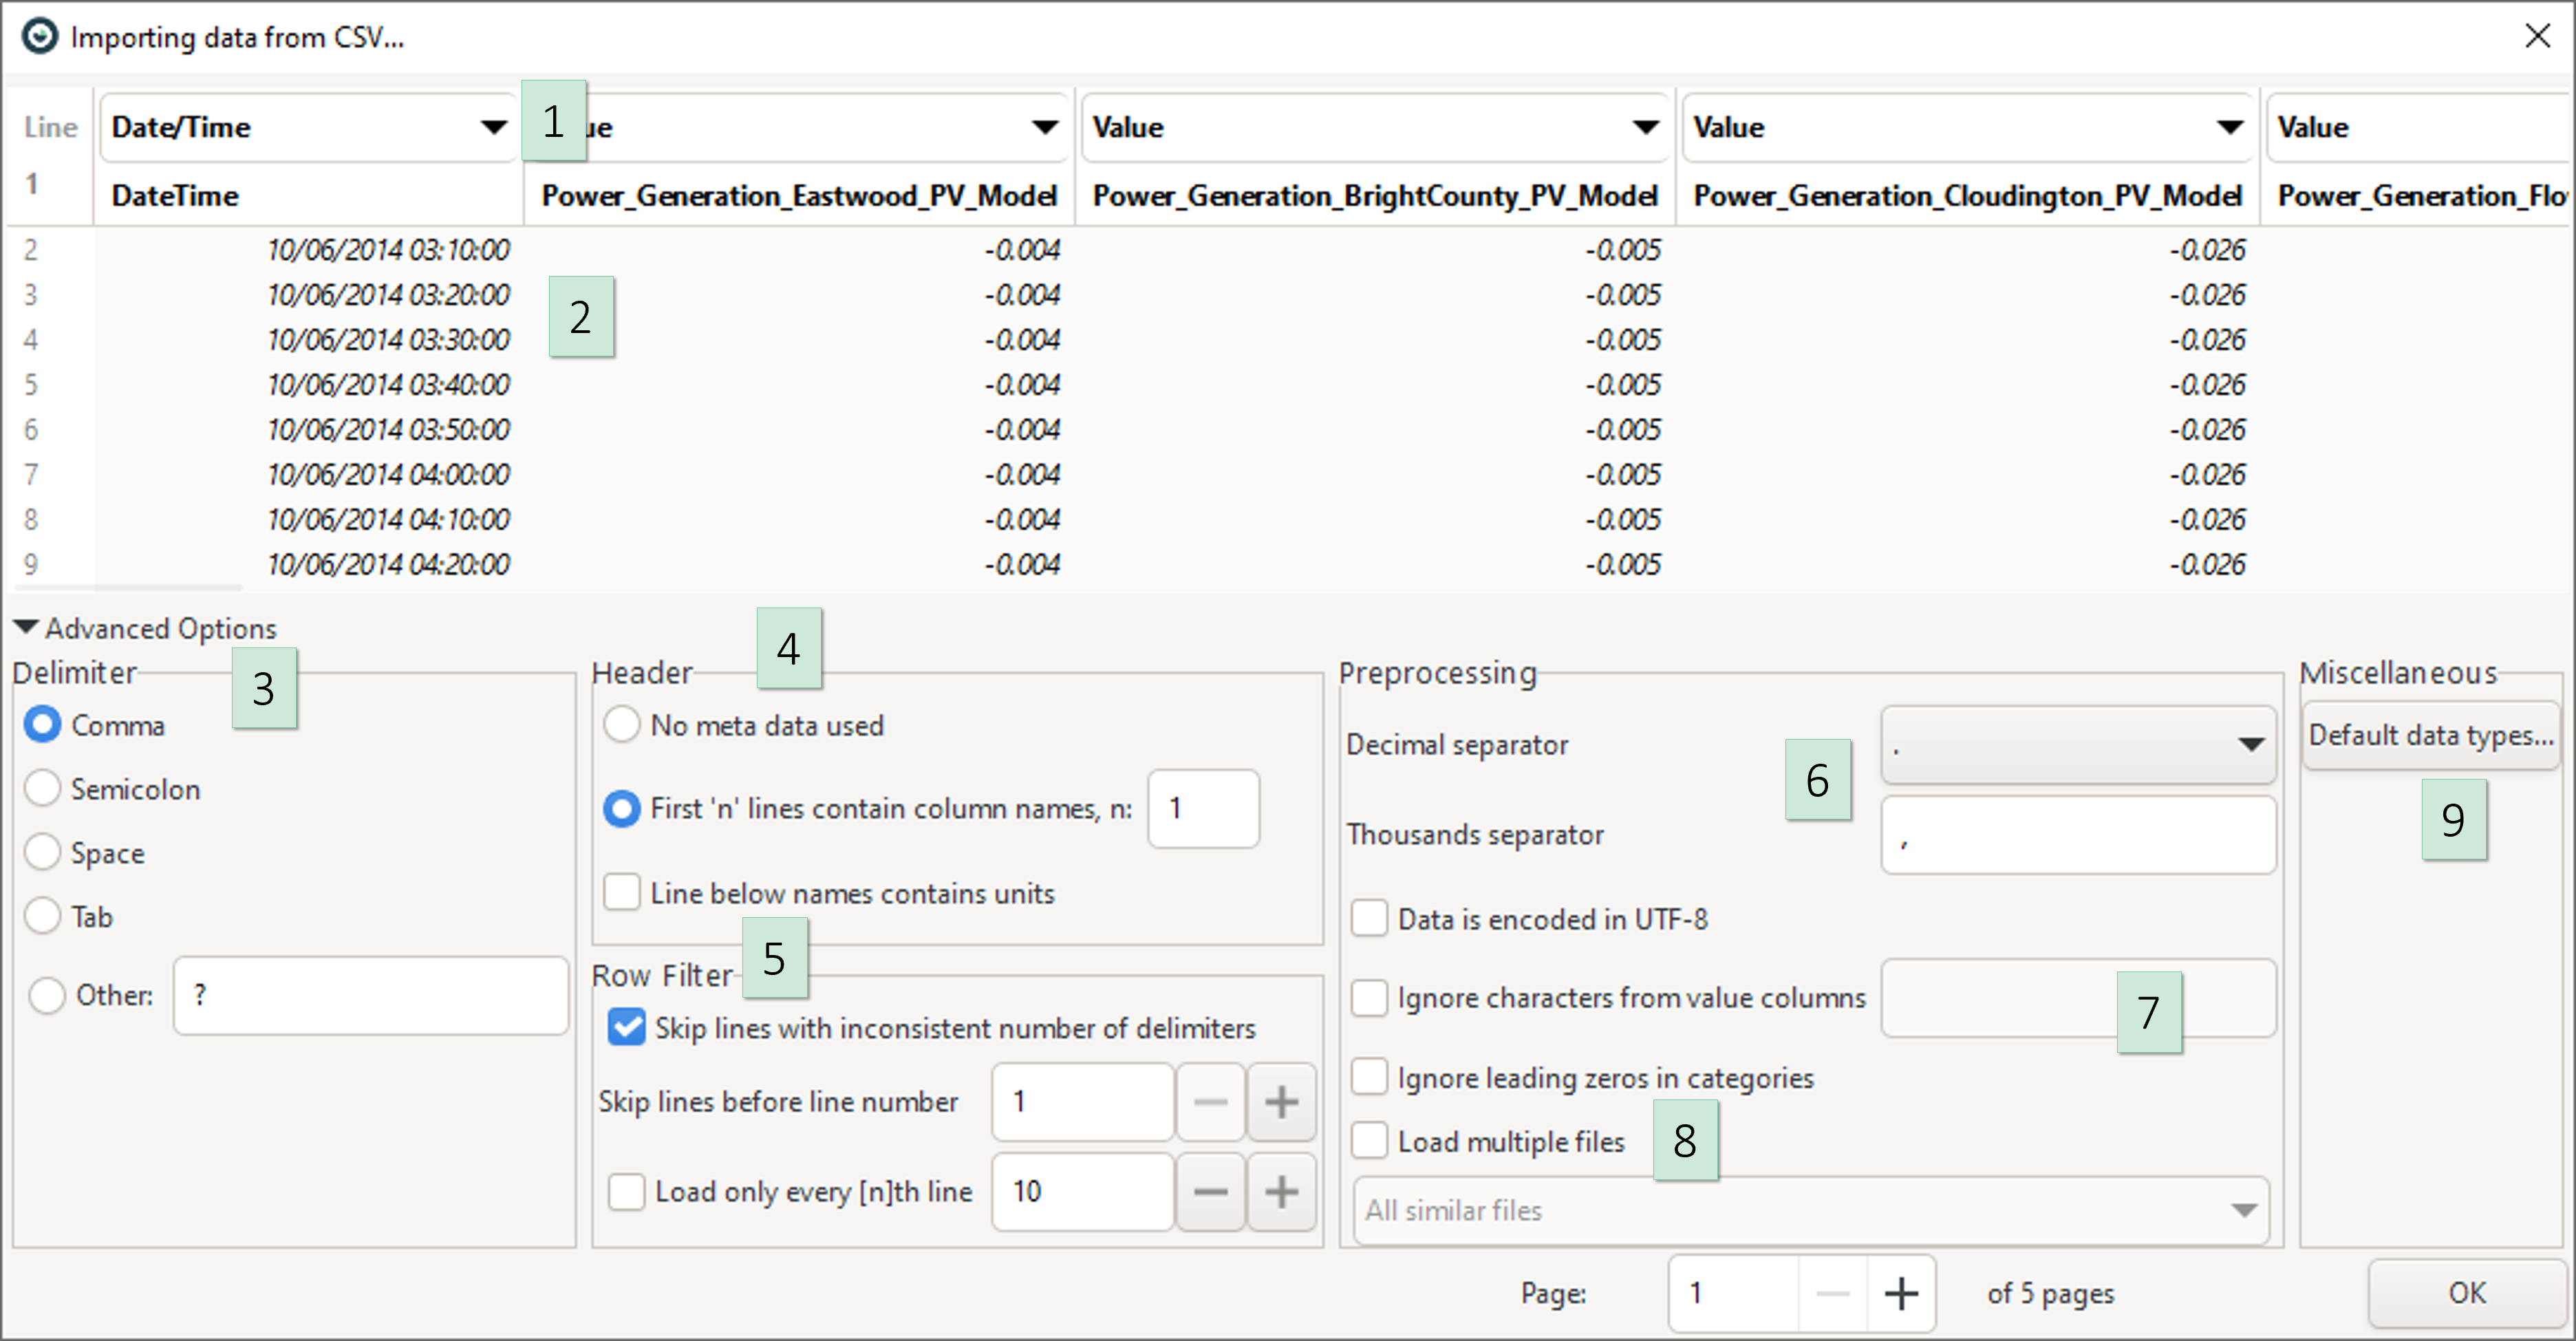Click plus for Skip lines before line number
Viewport: 2576px width, 1341px height.
pyautogui.click(x=1281, y=1102)
